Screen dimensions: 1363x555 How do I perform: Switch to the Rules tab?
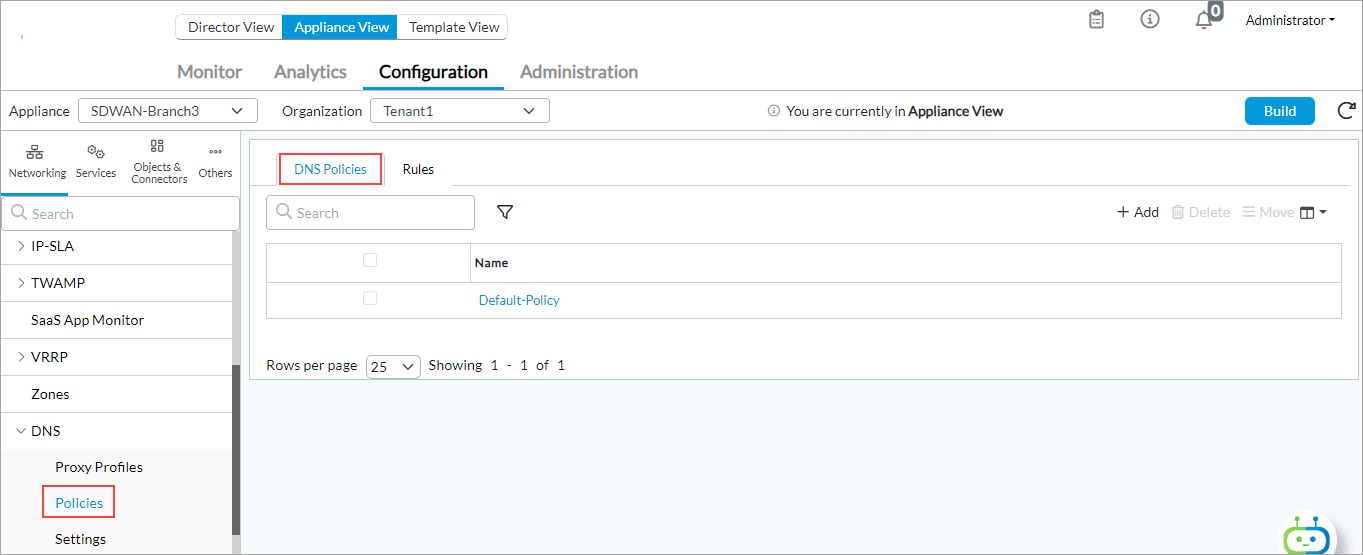[x=418, y=169]
